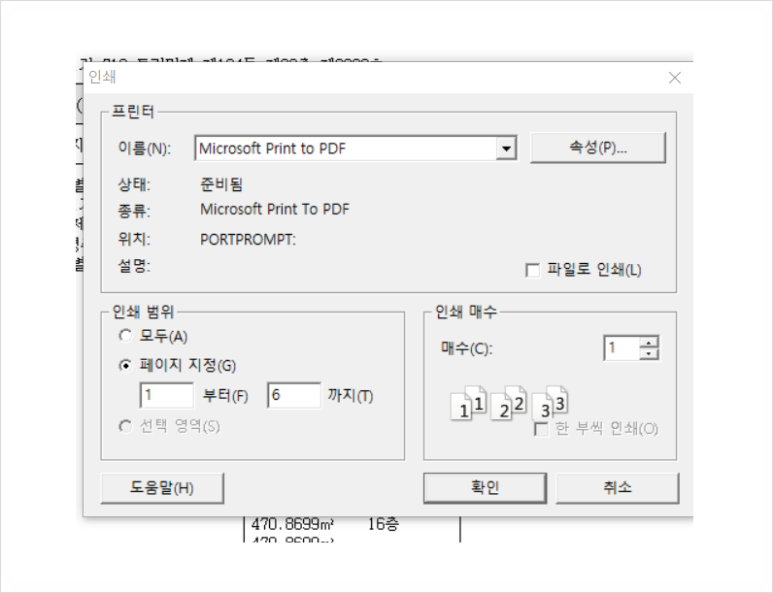Toggle the 한 부씩 인쇄(O) collate checkbox
773x593 pixels.
[x=541, y=429]
